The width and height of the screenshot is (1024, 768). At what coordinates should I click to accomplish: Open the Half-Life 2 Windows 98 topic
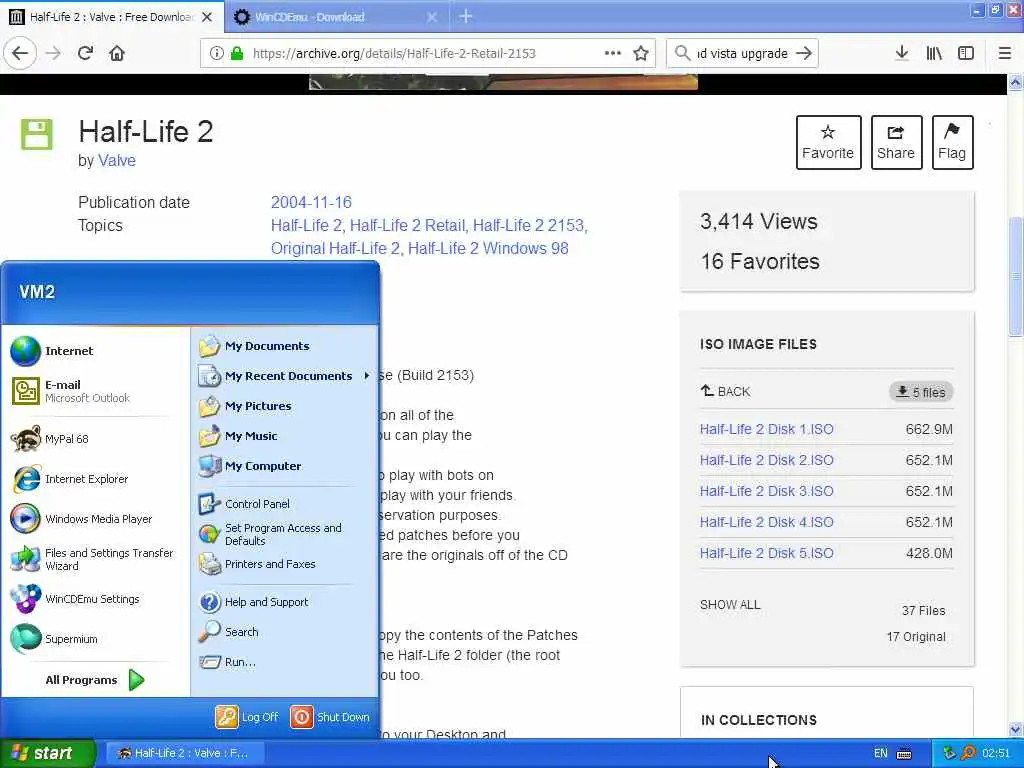(488, 248)
